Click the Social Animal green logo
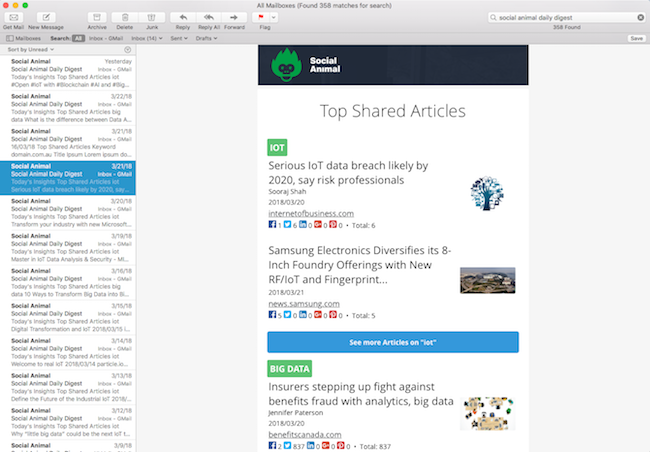This screenshot has width=650, height=452. (x=286, y=65)
